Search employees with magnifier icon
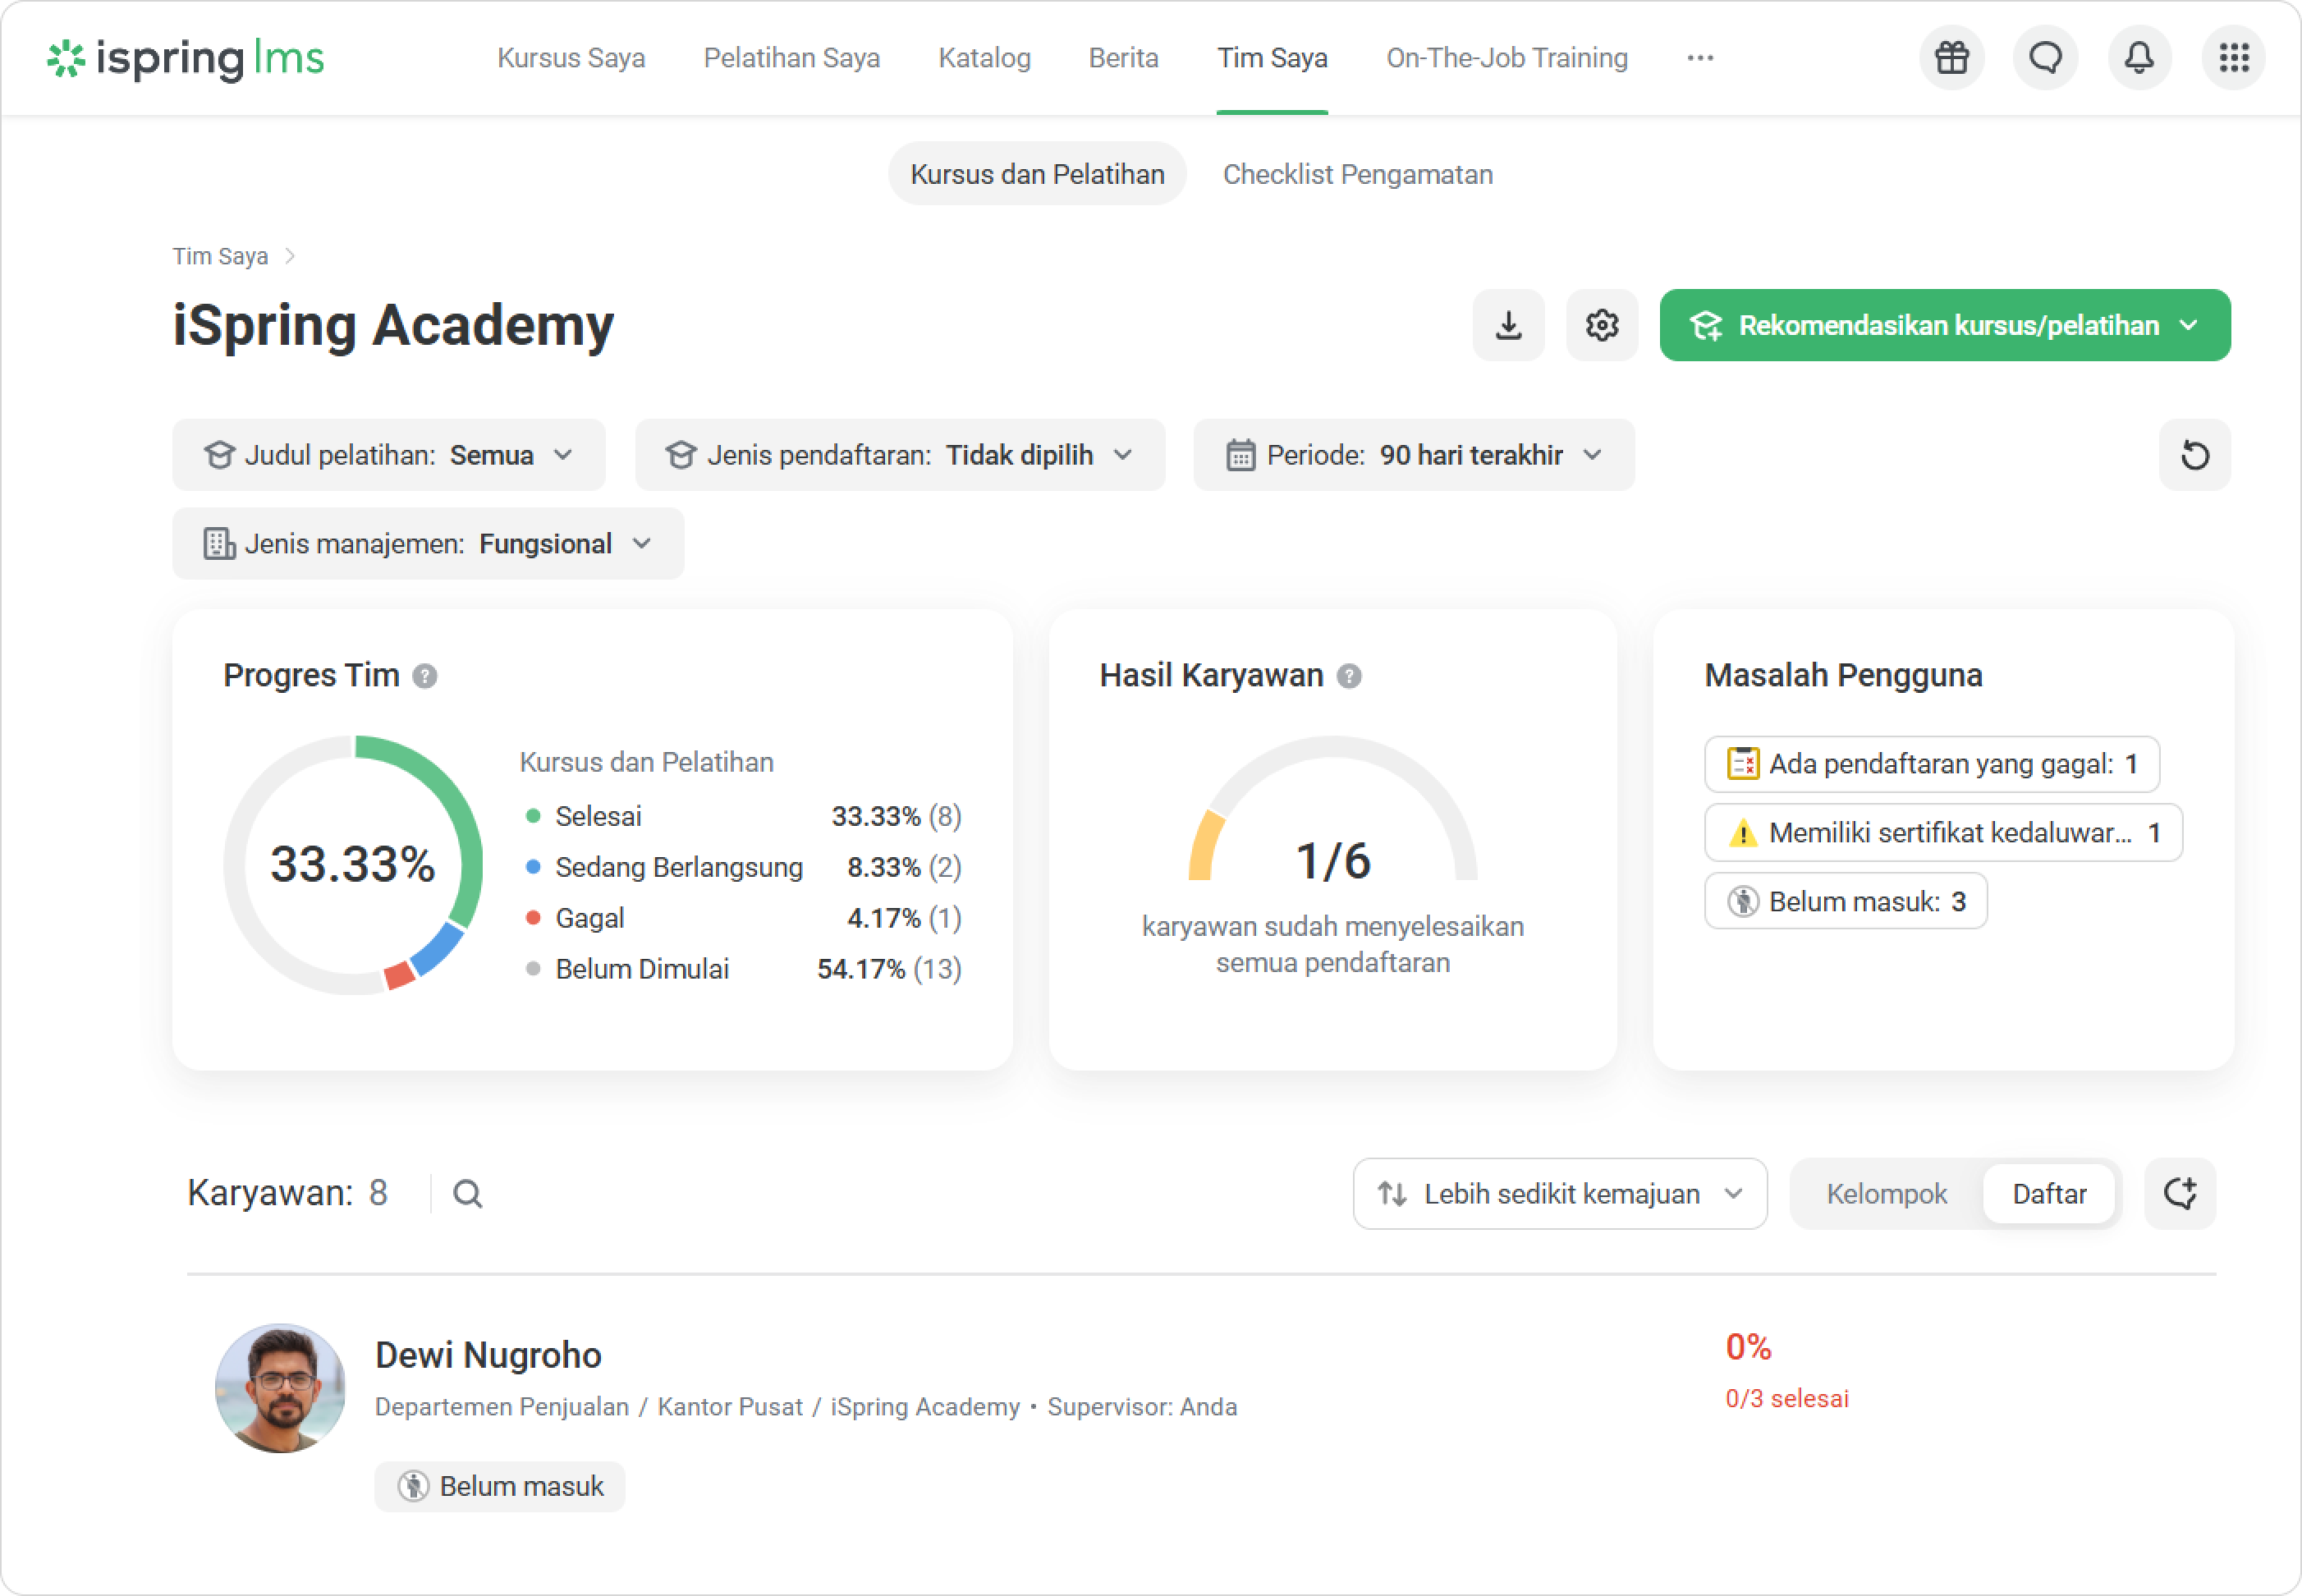The height and width of the screenshot is (1596, 2302). coord(467,1194)
